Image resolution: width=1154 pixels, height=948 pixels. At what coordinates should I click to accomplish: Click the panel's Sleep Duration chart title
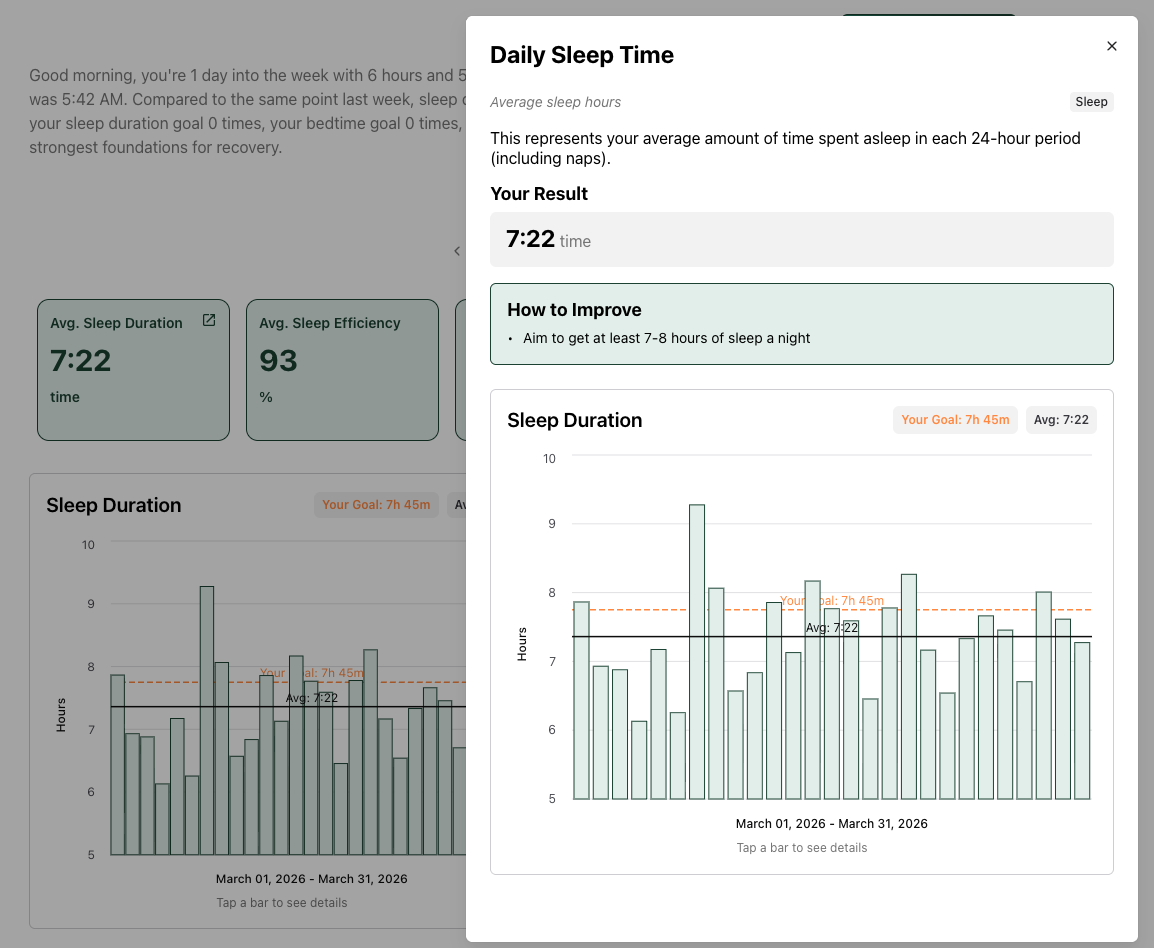(574, 420)
